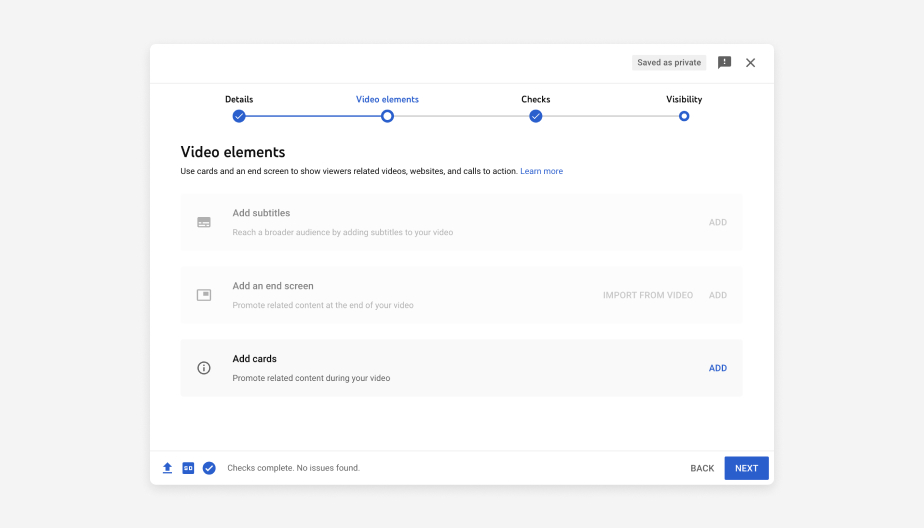Click IMPORT FROM VIDEO for end screen
The height and width of the screenshot is (528, 924).
click(x=647, y=295)
